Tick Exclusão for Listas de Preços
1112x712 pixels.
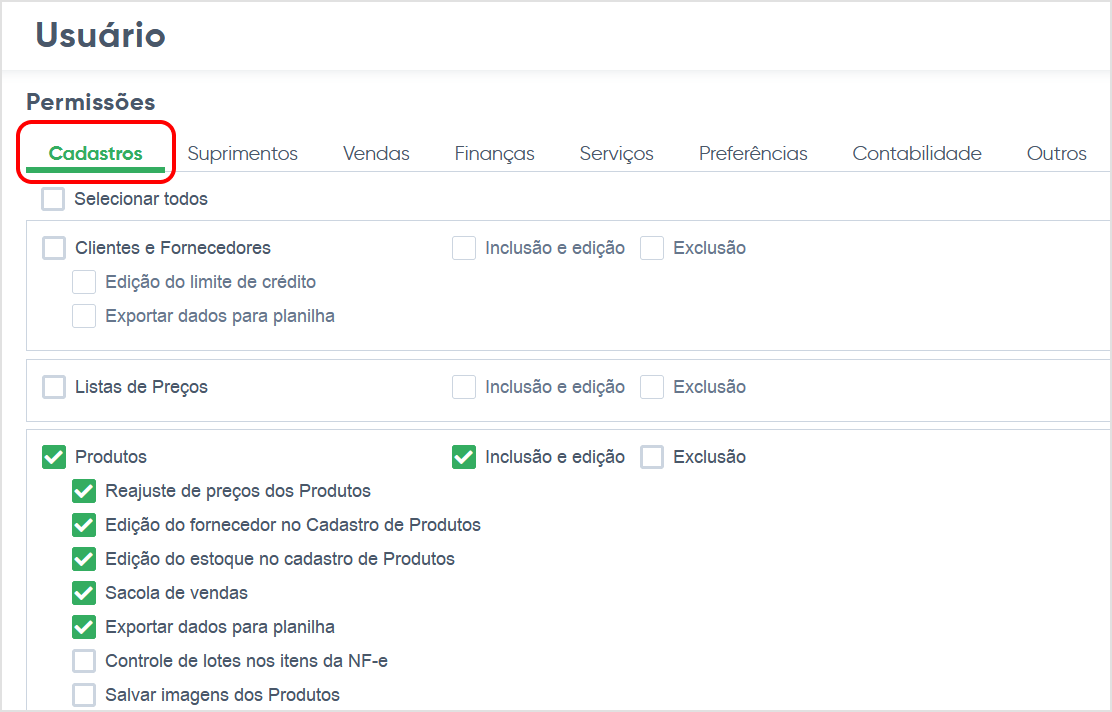pos(652,387)
